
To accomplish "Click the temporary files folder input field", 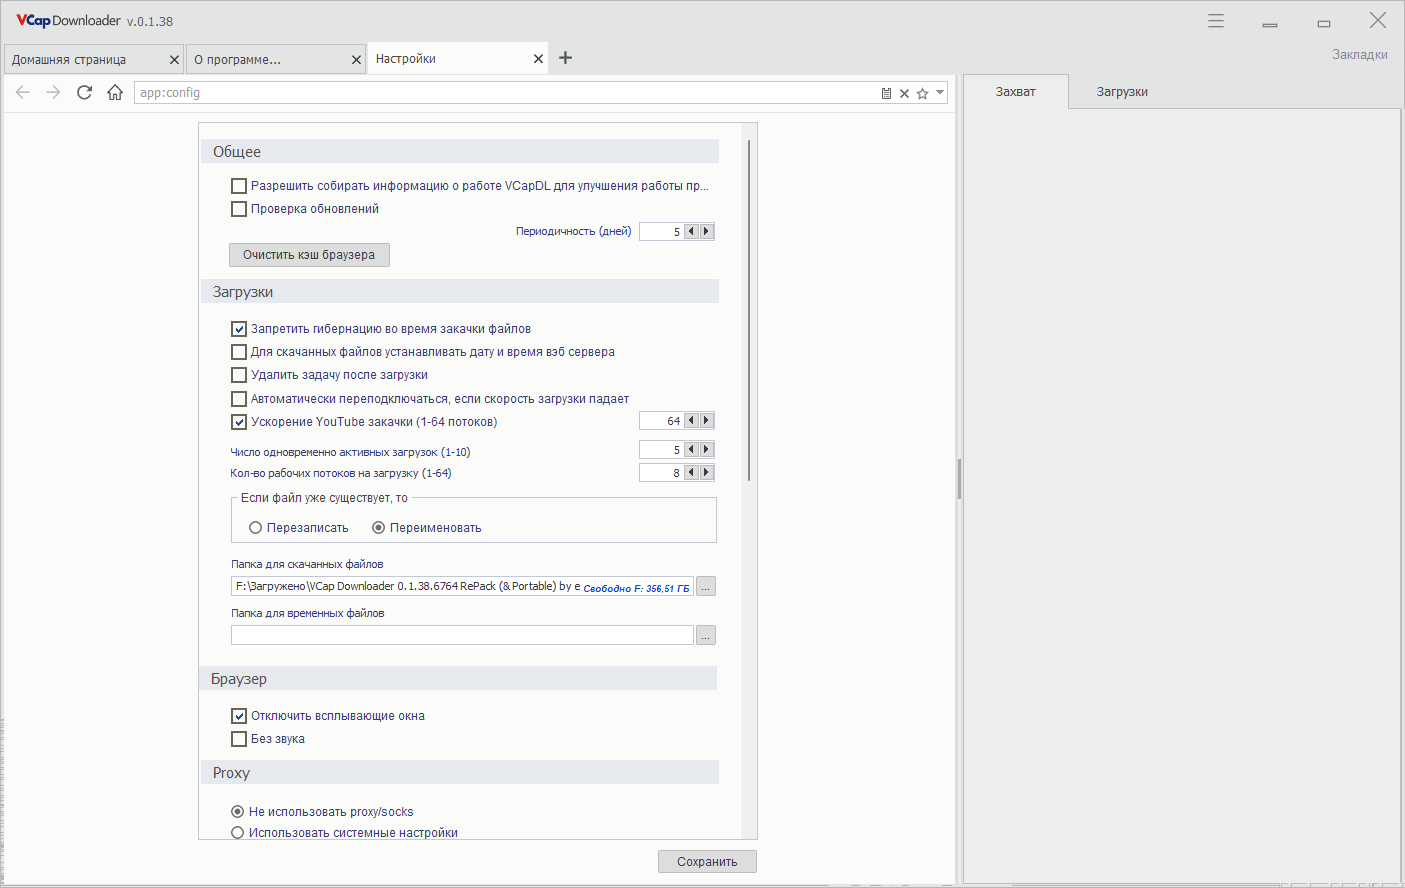I will coord(462,635).
